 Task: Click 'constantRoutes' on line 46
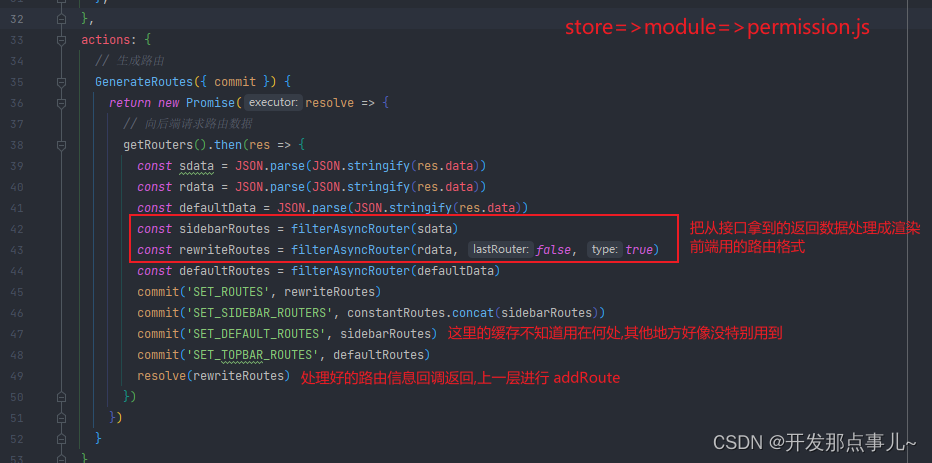(x=396, y=313)
